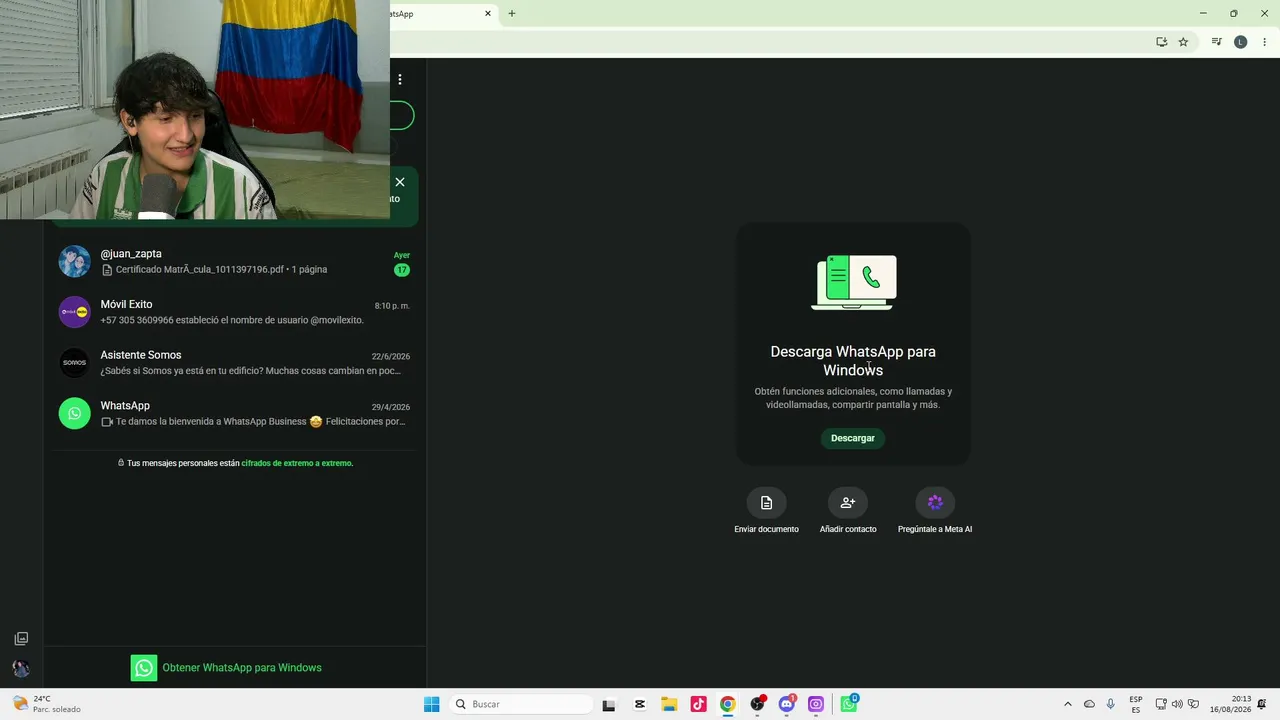Open a new Chrome tab

512,14
